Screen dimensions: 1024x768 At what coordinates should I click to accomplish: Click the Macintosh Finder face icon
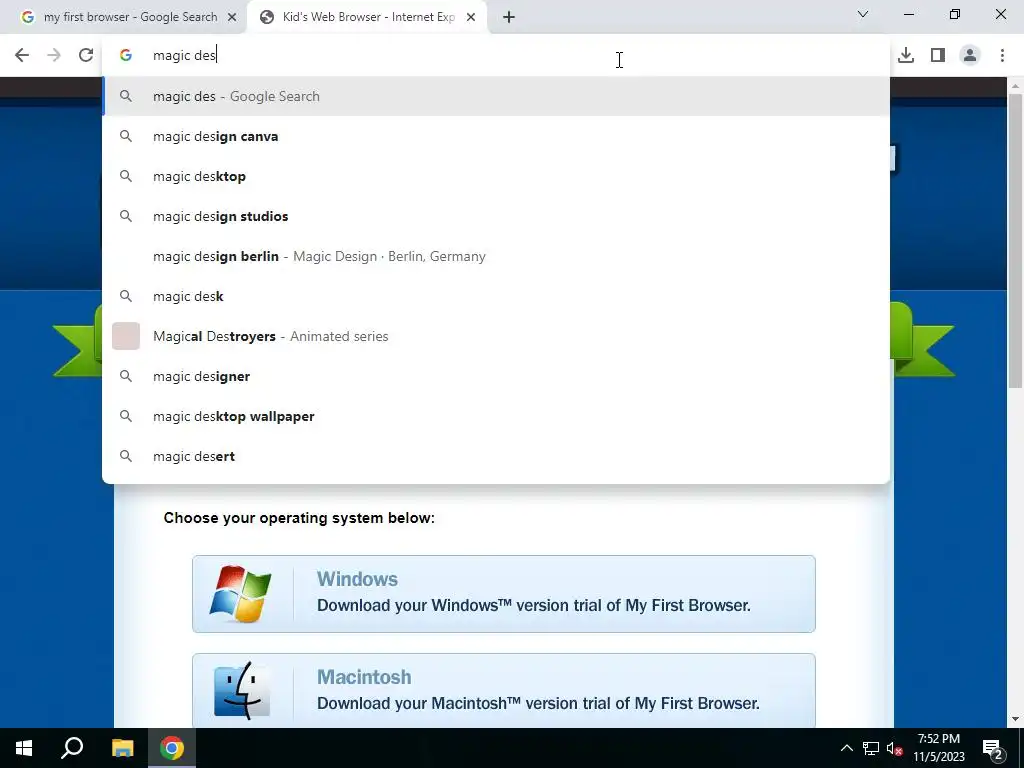242,691
